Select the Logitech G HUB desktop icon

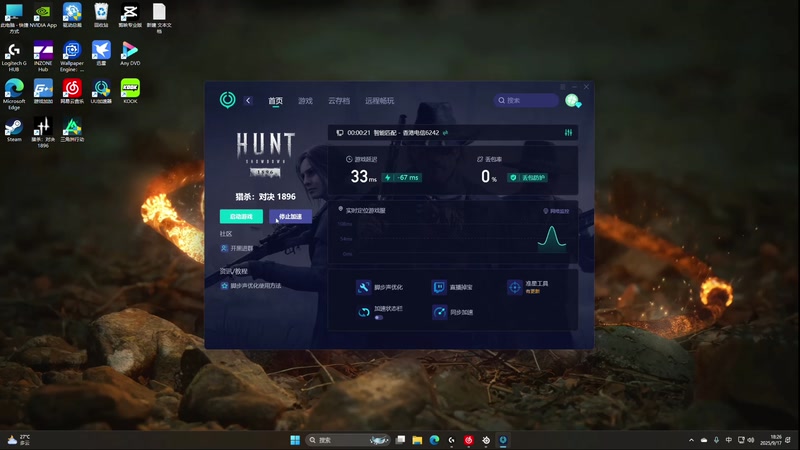pos(14,56)
